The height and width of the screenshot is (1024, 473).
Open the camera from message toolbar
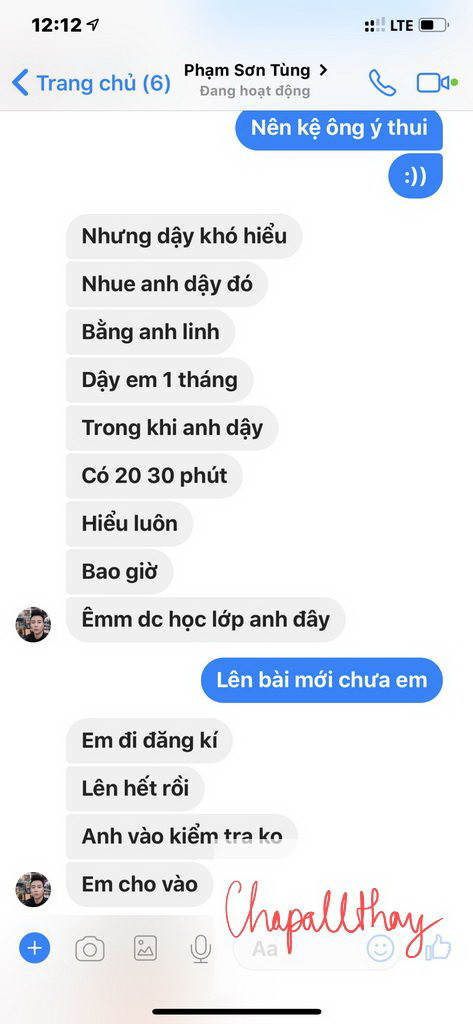point(90,948)
